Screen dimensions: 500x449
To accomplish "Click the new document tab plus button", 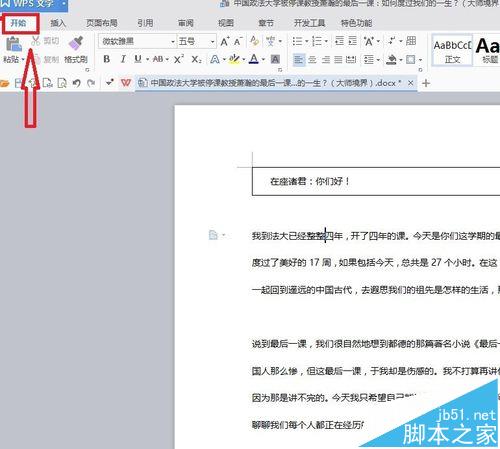I will [426, 83].
